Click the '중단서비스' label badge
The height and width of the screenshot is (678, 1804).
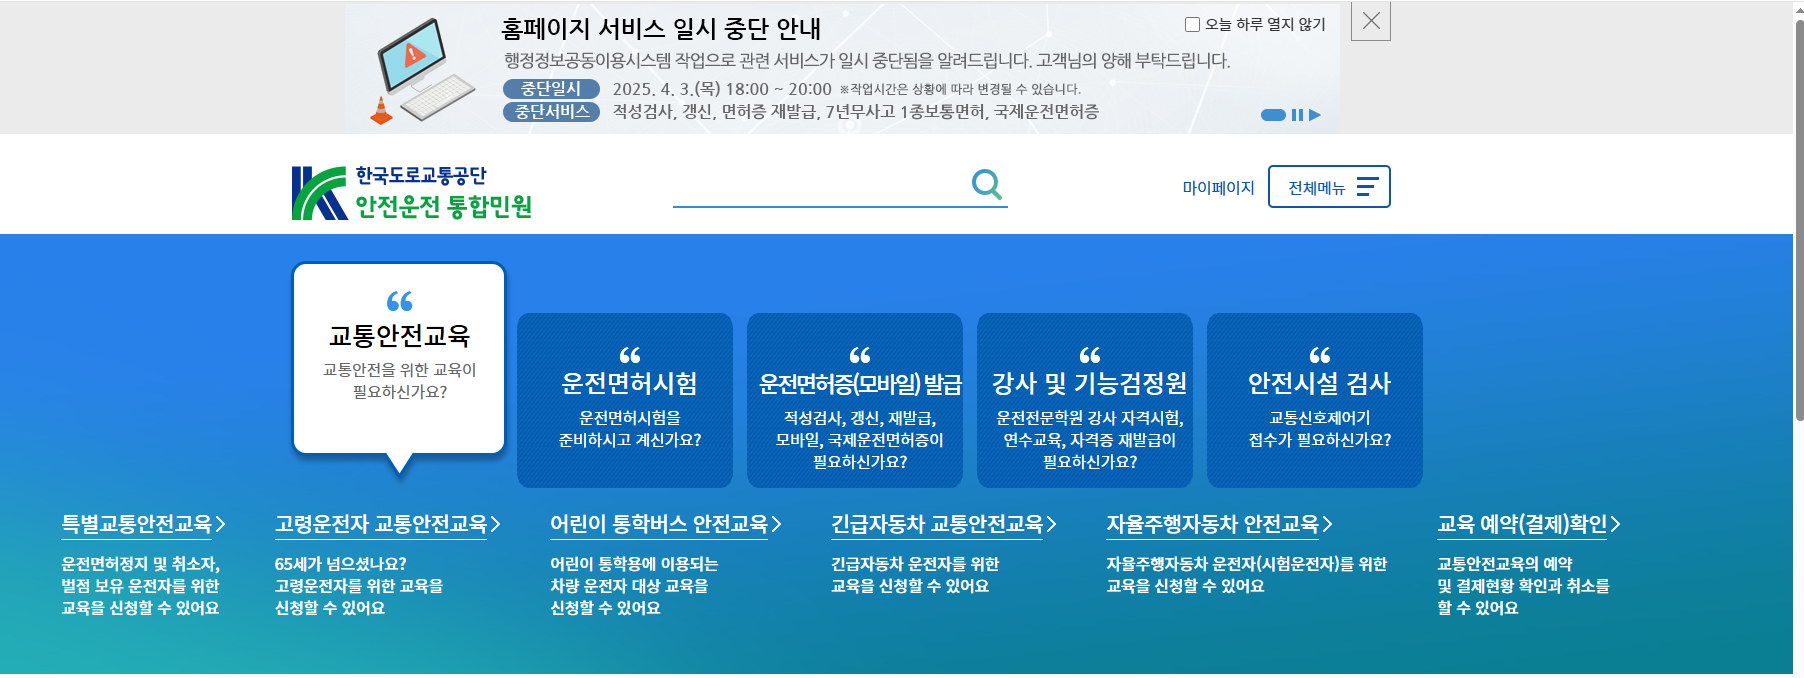[551, 112]
